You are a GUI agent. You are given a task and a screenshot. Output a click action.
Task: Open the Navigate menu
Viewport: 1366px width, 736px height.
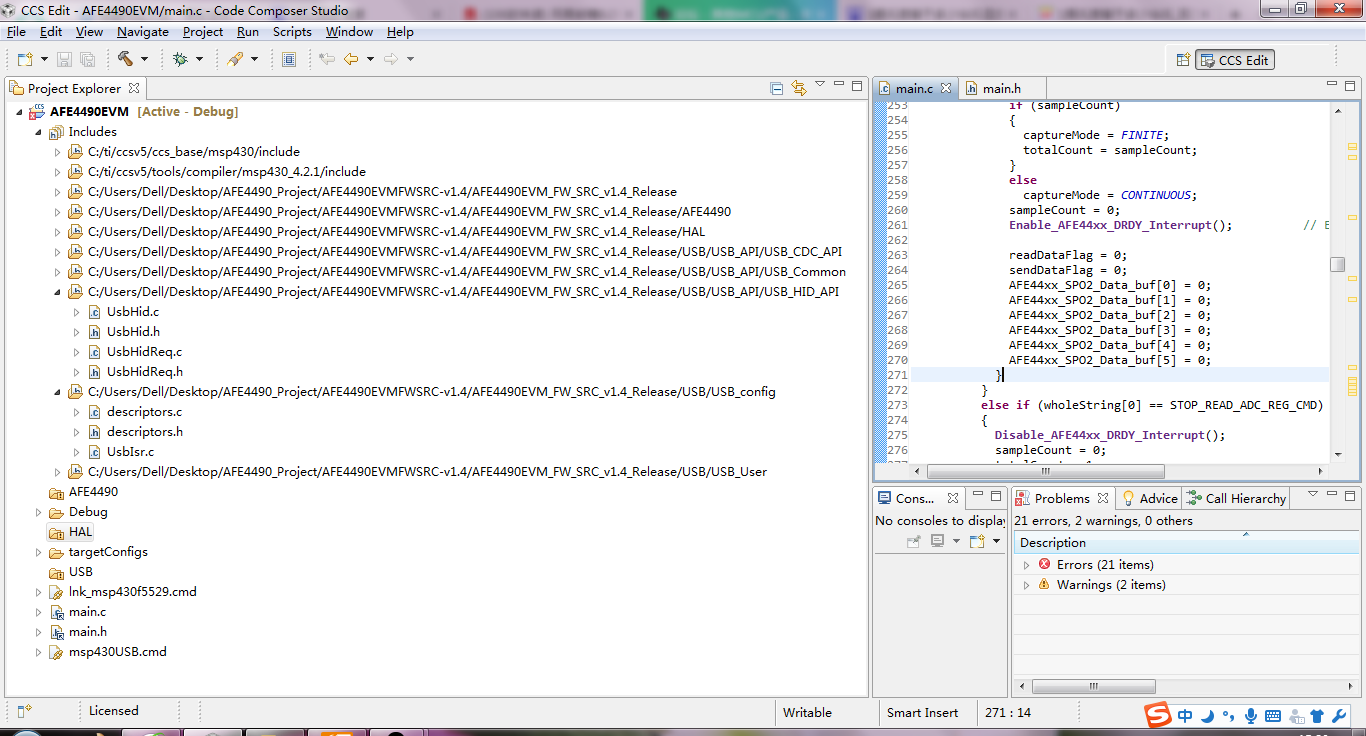[143, 32]
